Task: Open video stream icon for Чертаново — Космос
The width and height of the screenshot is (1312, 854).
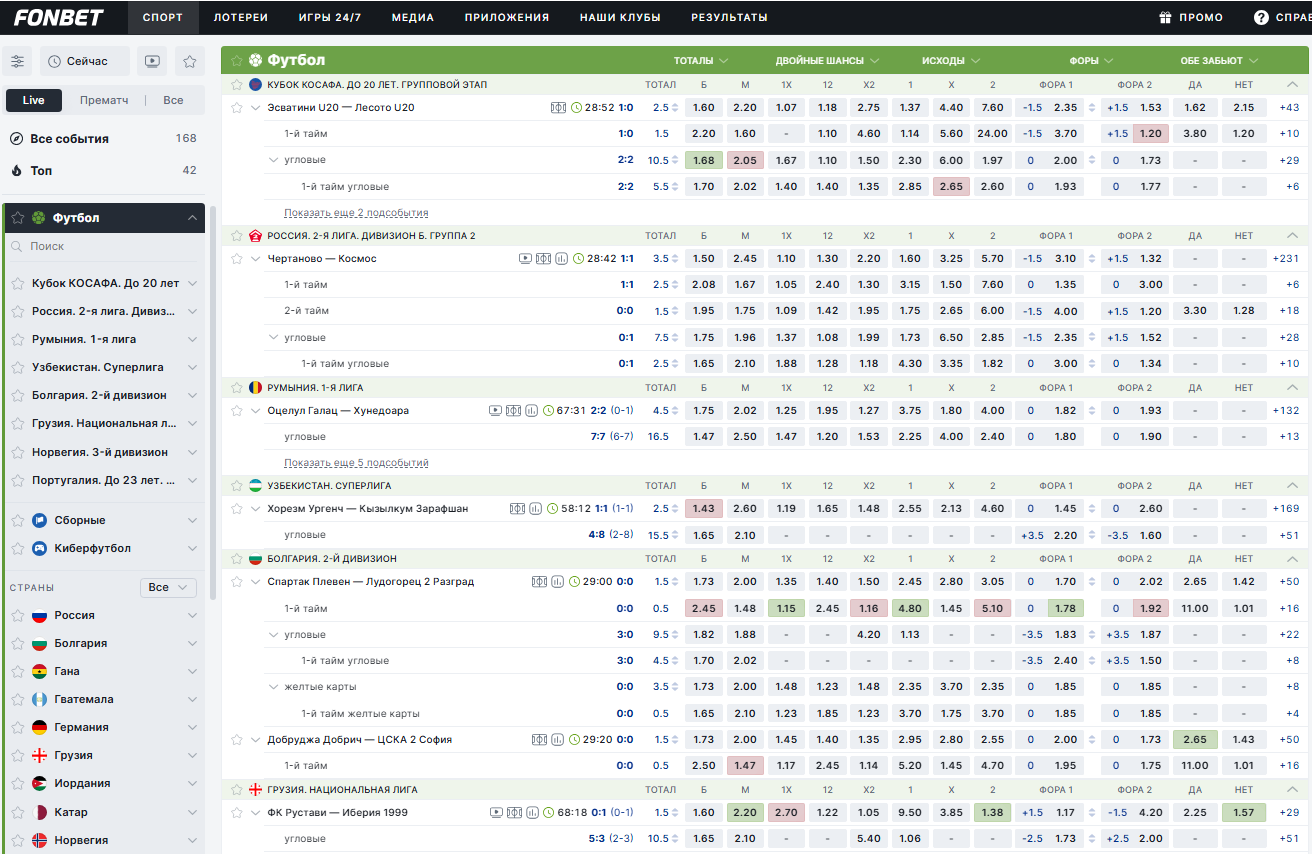Action: (526, 258)
